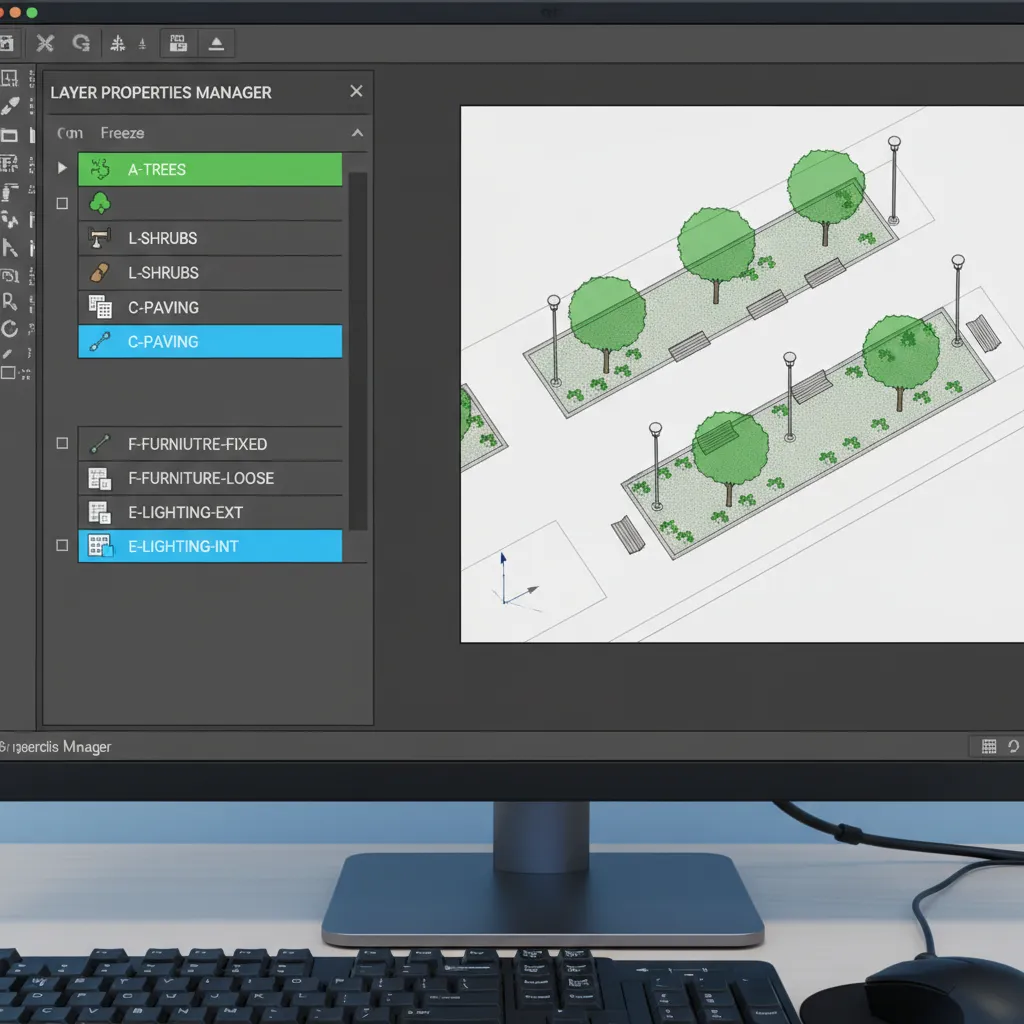Click the linetype icon on highlighted C-PAVING row
This screenshot has height=1024, width=1024.
point(99,342)
